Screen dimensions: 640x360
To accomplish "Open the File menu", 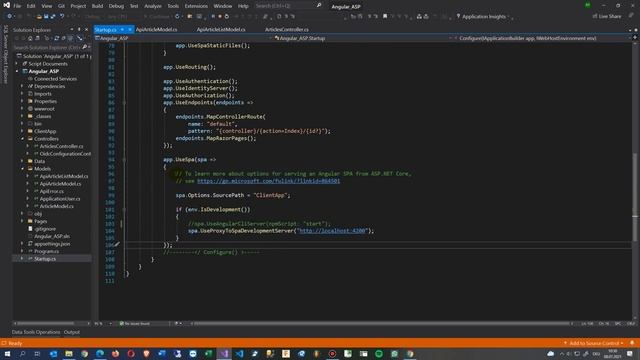I will tap(17, 6).
